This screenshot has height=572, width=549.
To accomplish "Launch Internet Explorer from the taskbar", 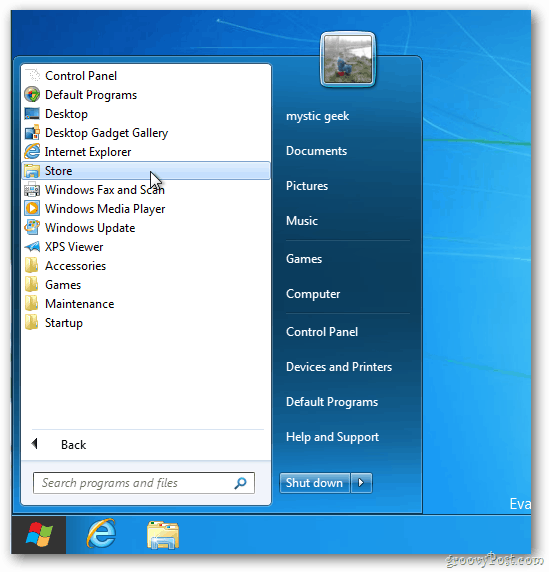I will (101, 534).
